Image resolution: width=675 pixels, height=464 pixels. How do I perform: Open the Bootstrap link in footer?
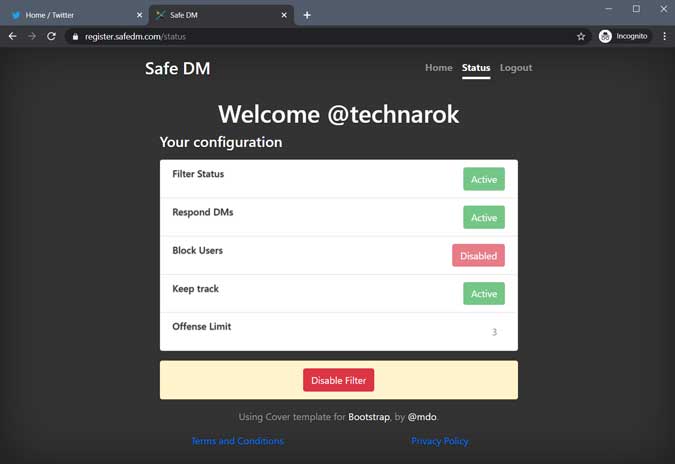369,417
